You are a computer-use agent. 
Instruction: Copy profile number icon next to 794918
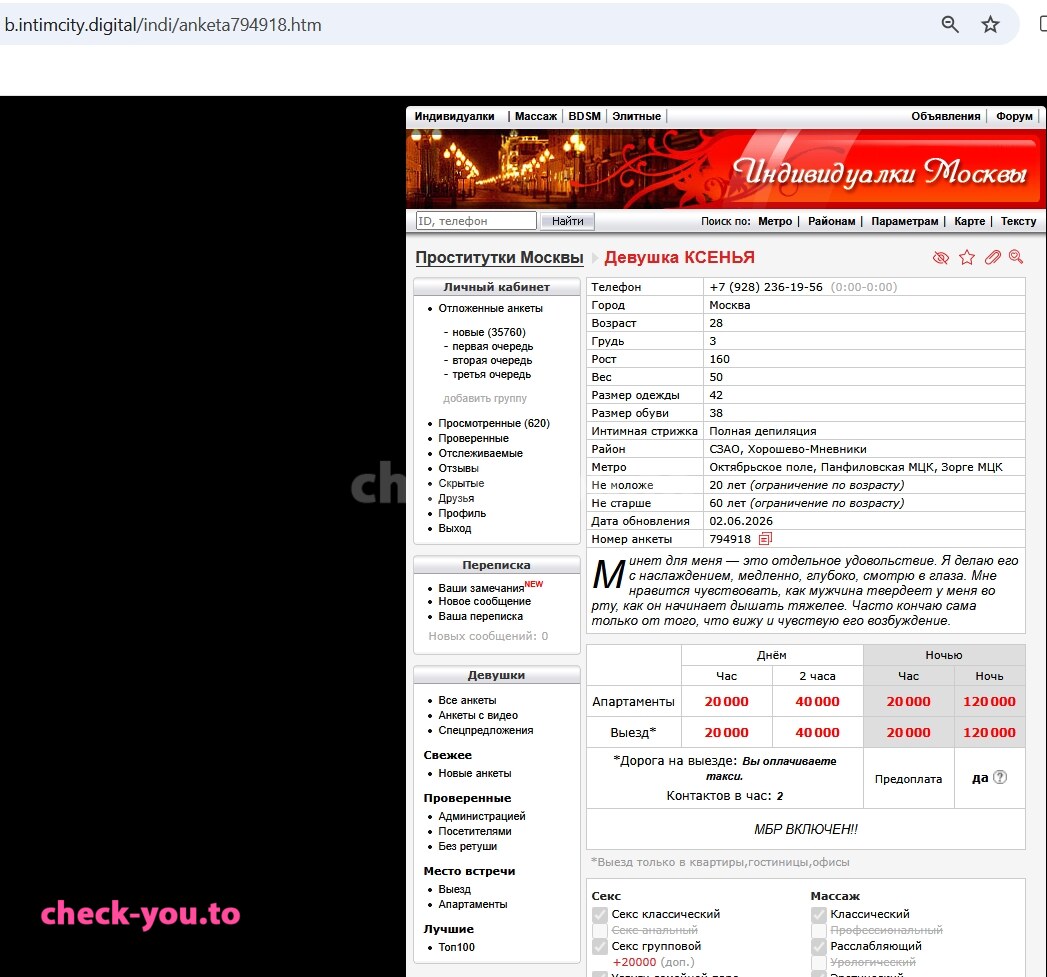pos(765,538)
